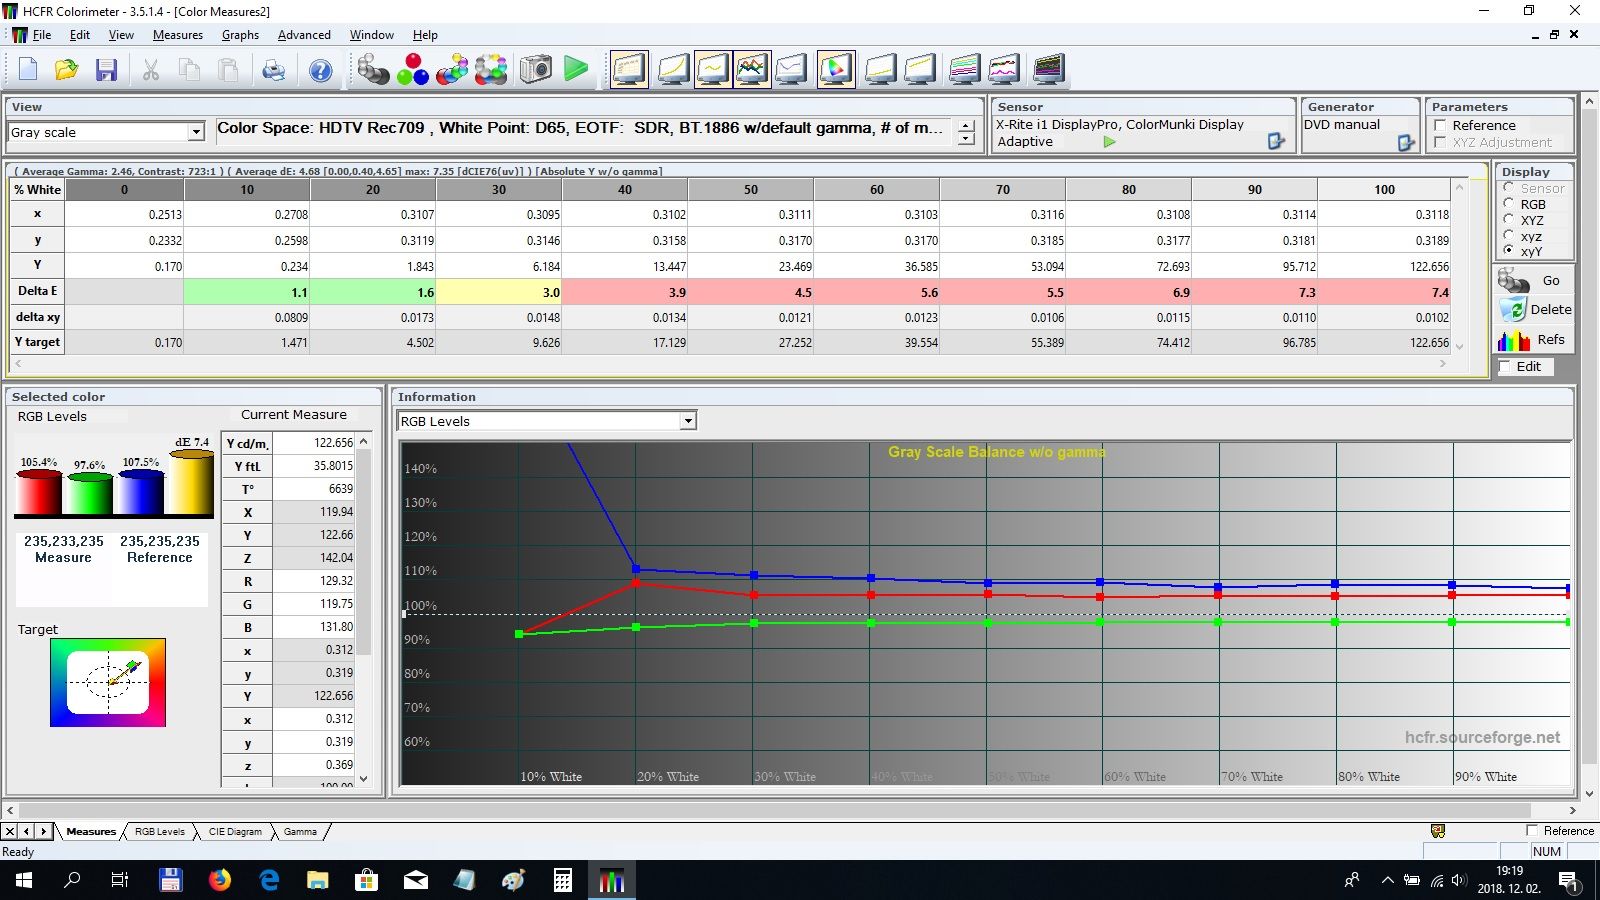Open a file with the folder icon
The image size is (1600, 900).
(x=67, y=70)
